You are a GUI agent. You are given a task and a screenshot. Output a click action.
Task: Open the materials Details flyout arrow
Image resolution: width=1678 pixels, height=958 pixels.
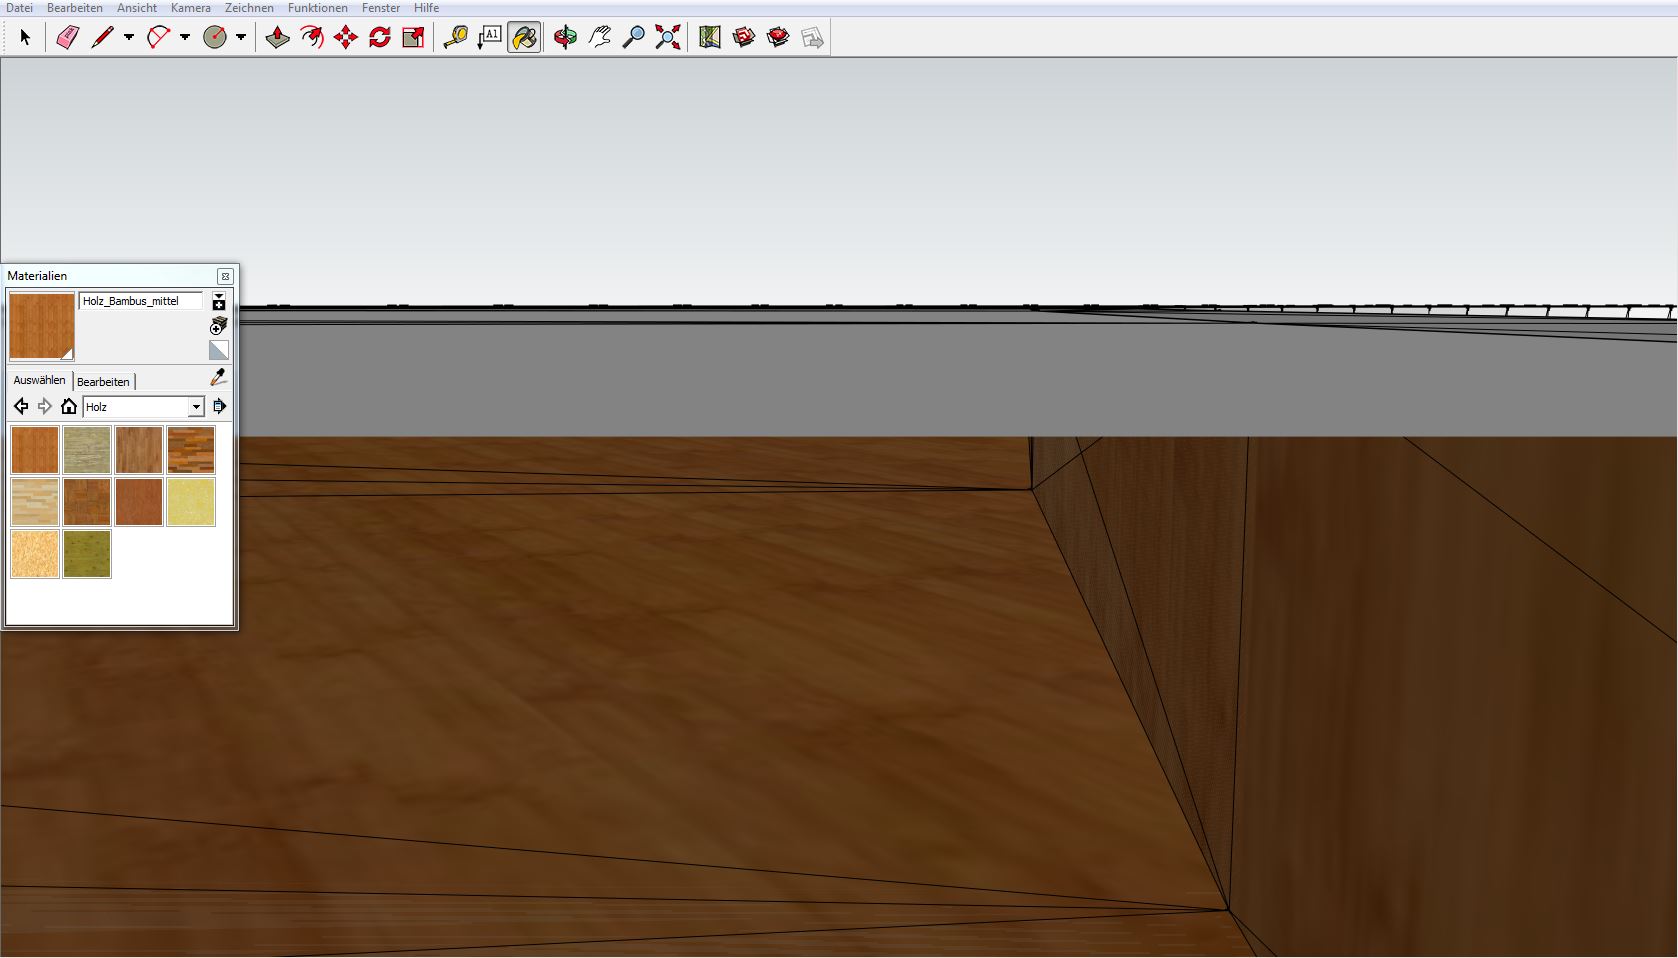click(x=219, y=406)
